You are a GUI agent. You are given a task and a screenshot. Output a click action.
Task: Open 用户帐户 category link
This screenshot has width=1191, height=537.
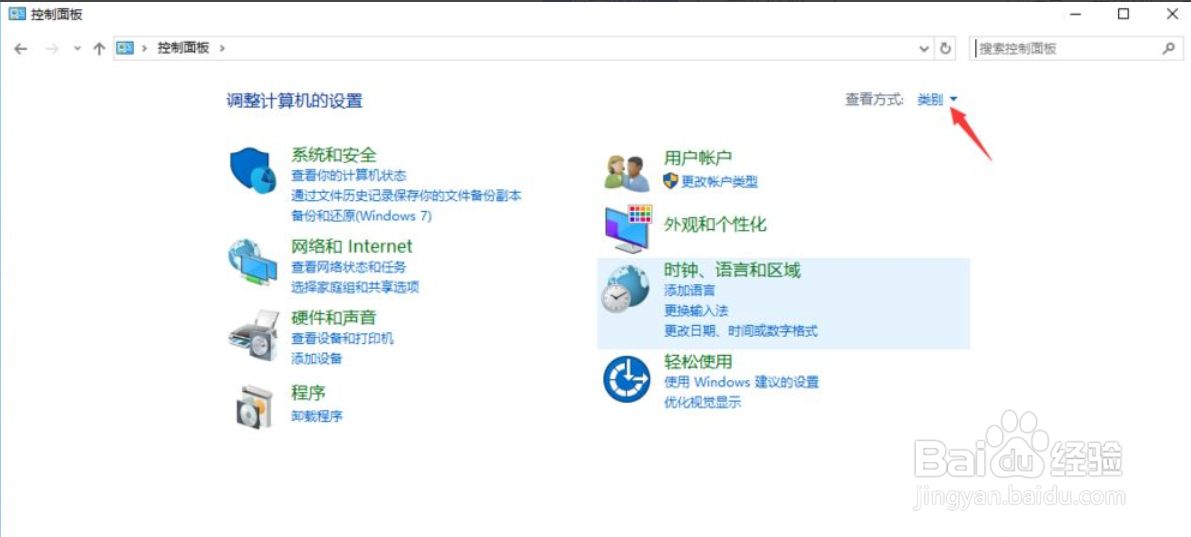(x=697, y=158)
